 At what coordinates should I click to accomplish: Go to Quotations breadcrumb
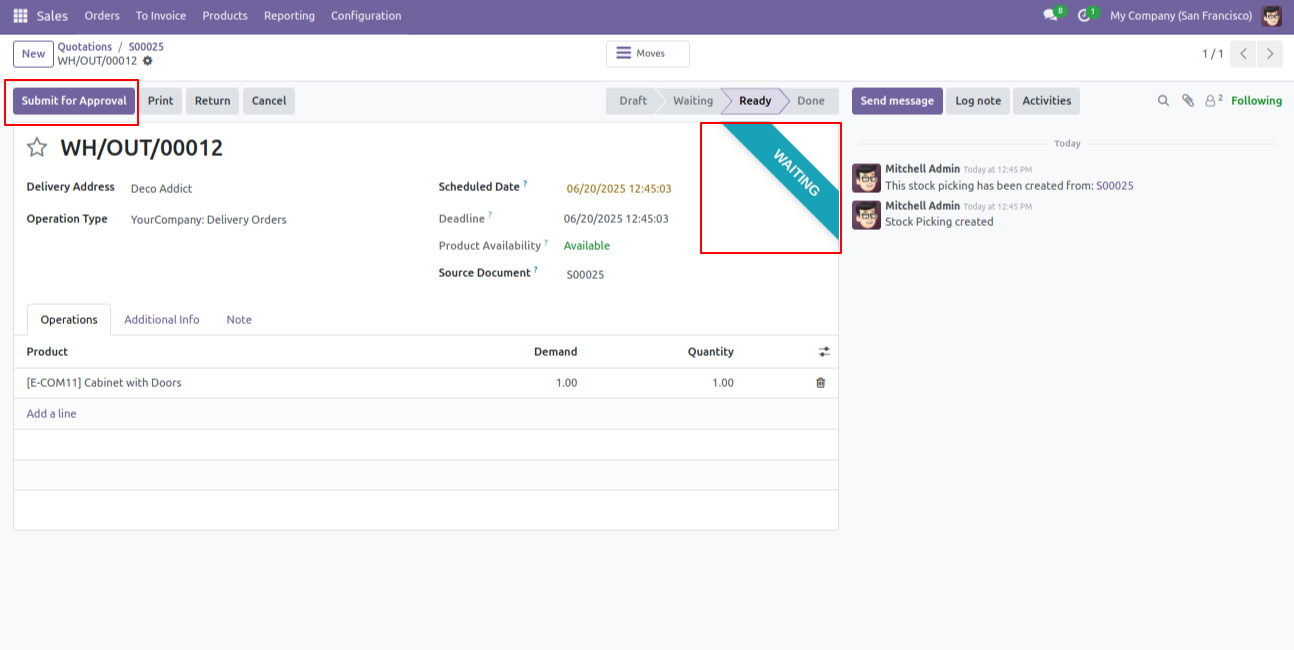click(x=85, y=47)
